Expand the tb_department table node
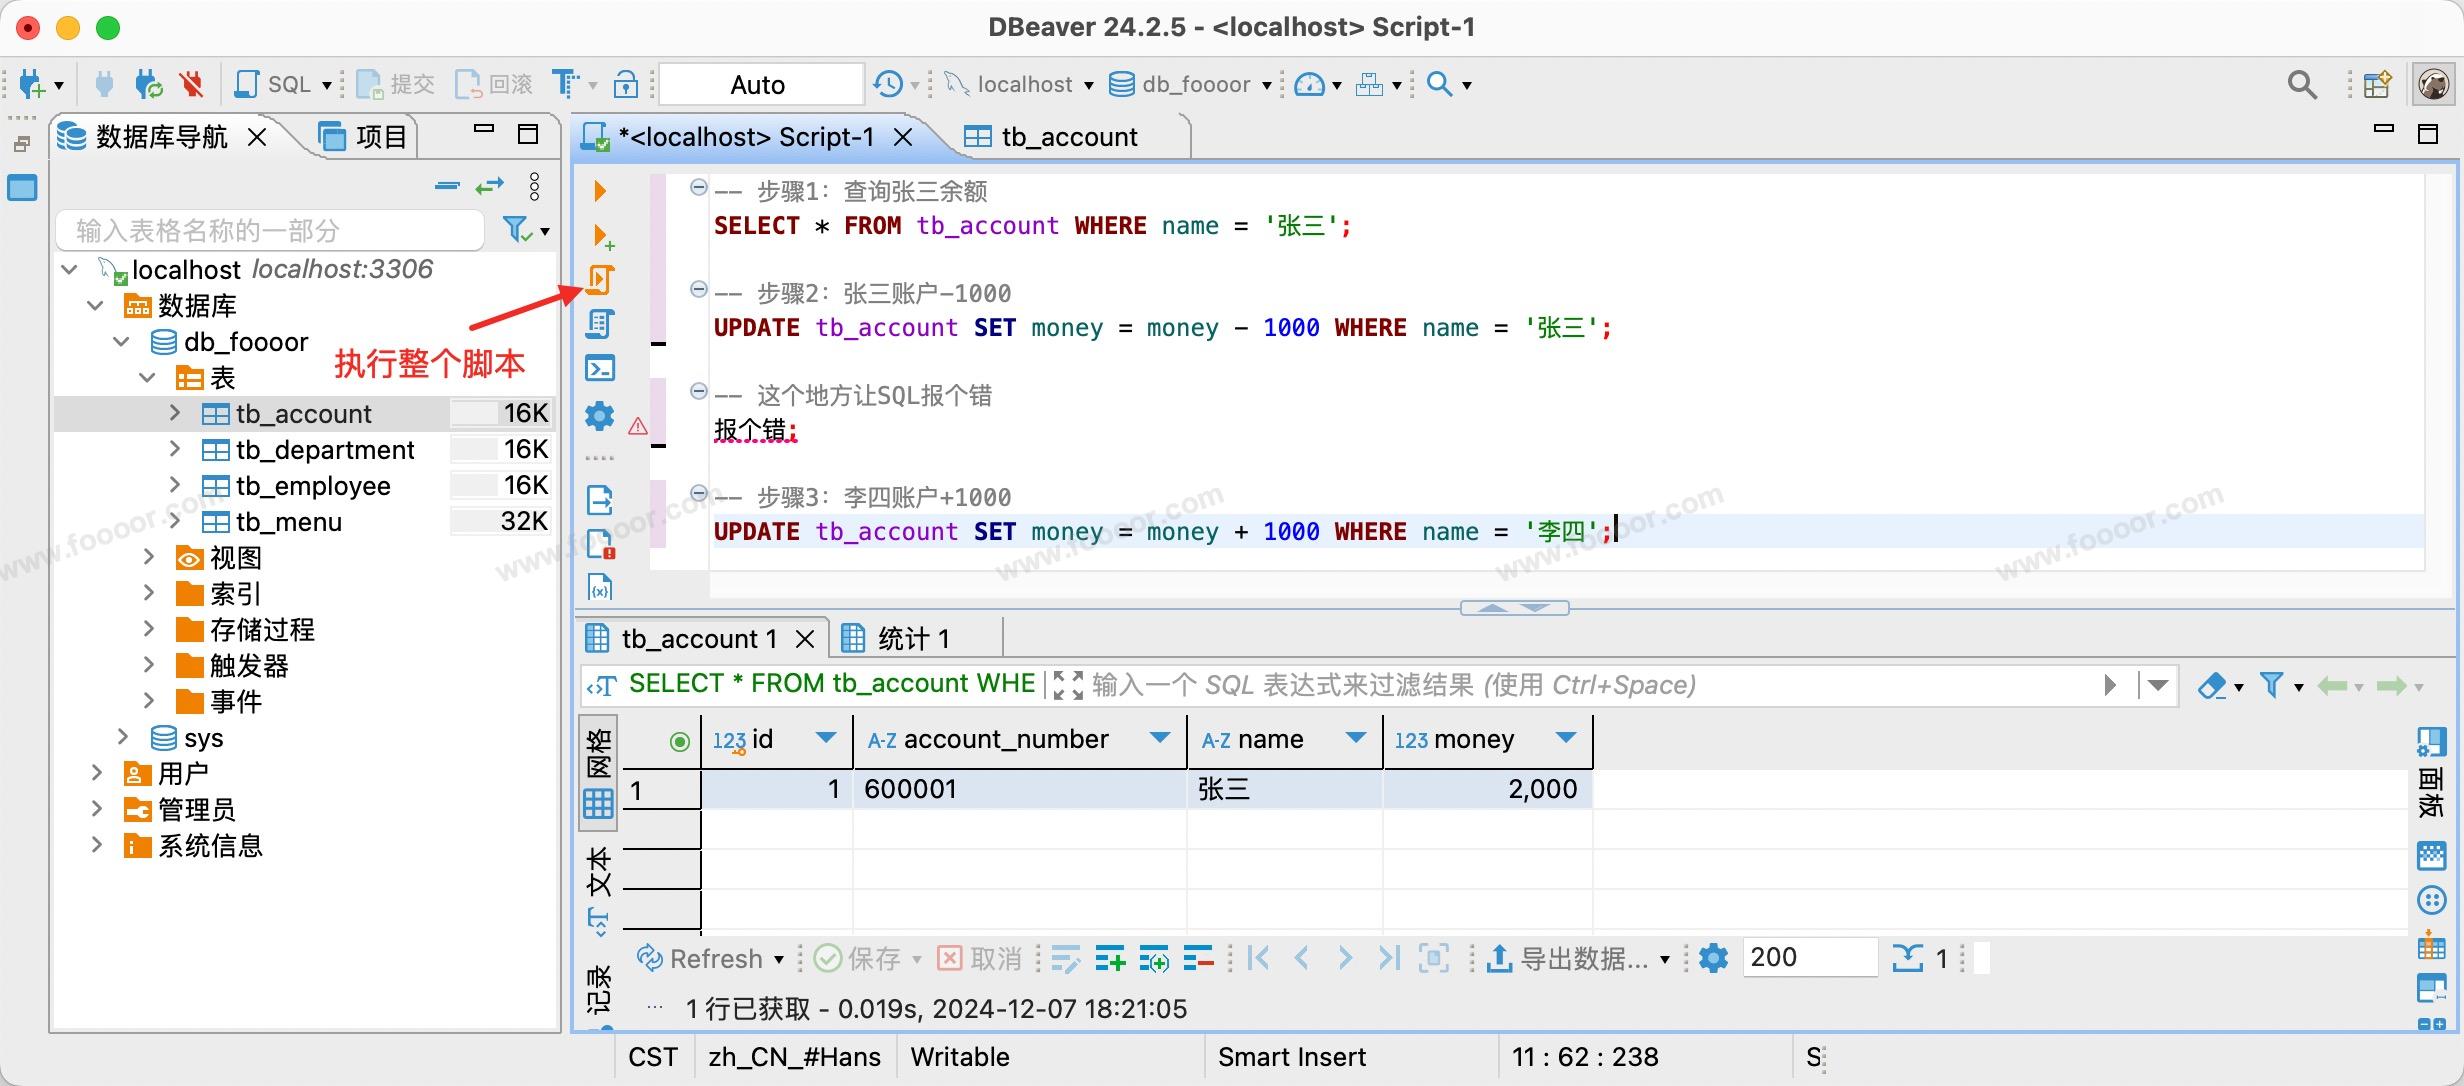The width and height of the screenshot is (2464, 1086). tap(175, 450)
